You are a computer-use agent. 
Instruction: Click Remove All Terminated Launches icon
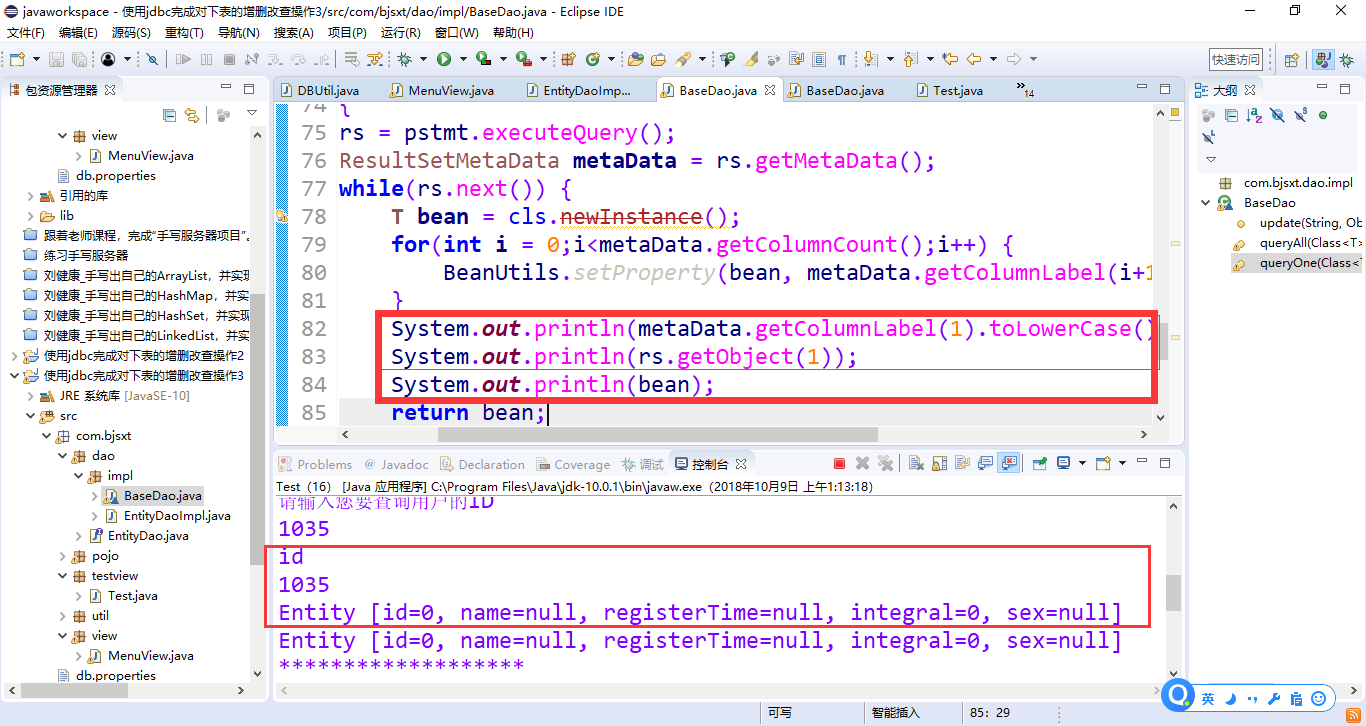tap(886, 463)
